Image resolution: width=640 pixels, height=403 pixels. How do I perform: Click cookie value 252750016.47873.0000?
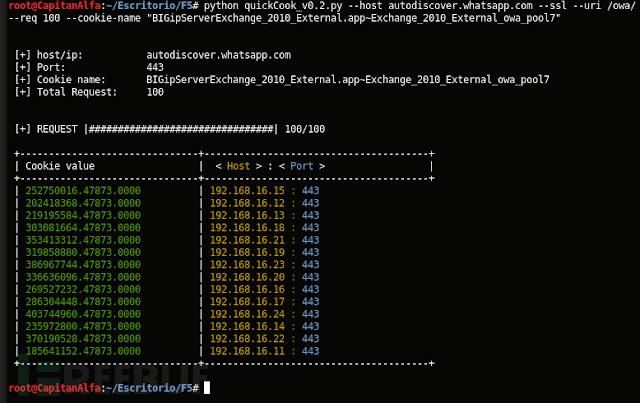[x=83, y=191]
